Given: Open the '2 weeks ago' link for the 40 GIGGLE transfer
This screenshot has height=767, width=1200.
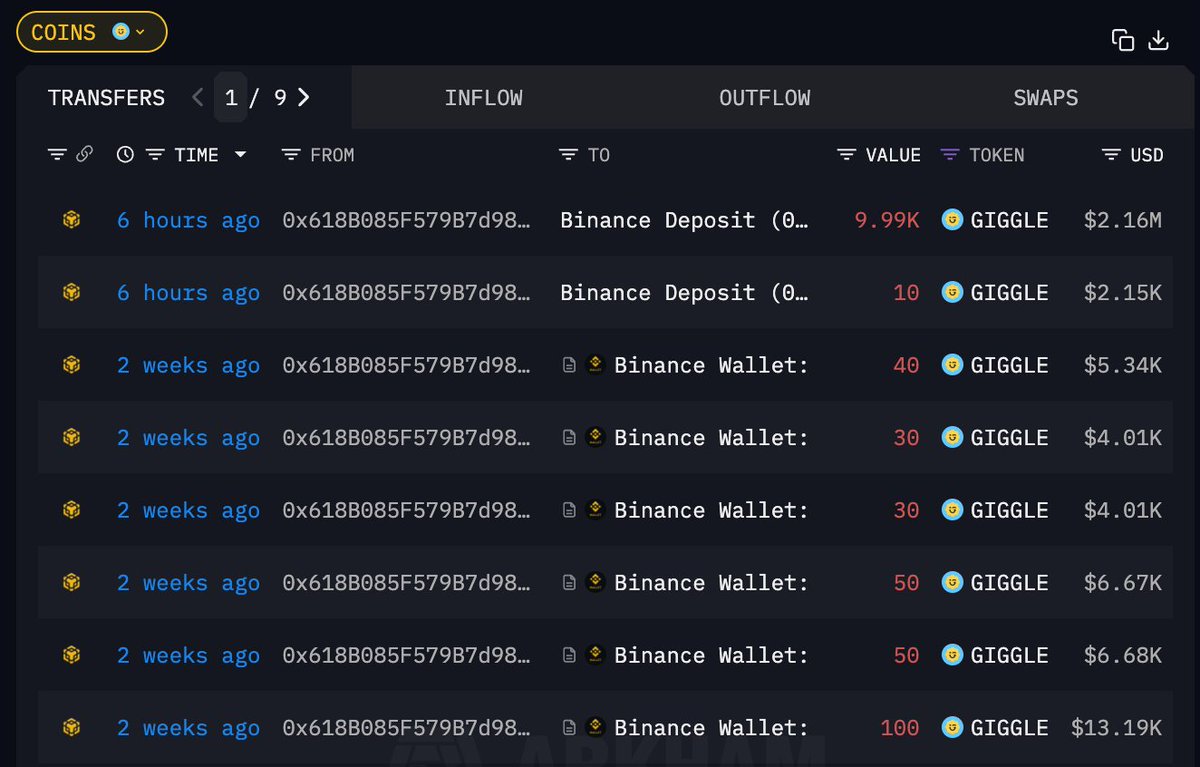Looking at the screenshot, I should click(188, 365).
